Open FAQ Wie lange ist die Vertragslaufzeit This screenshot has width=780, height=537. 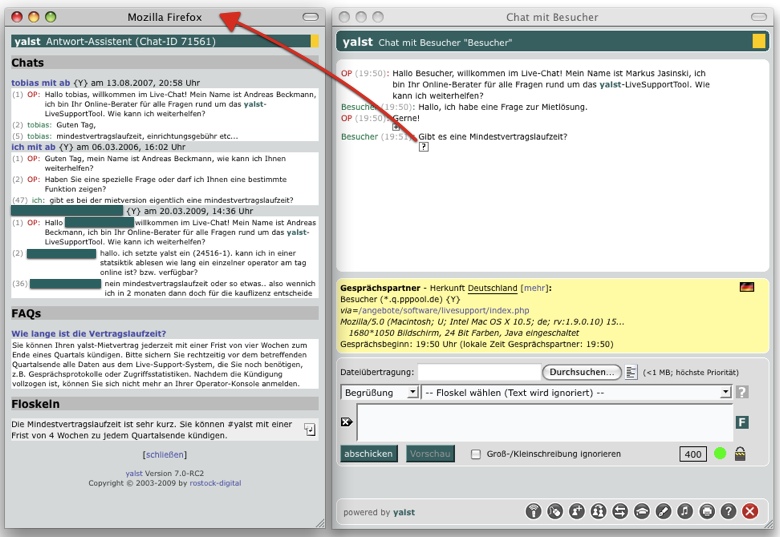89,334
